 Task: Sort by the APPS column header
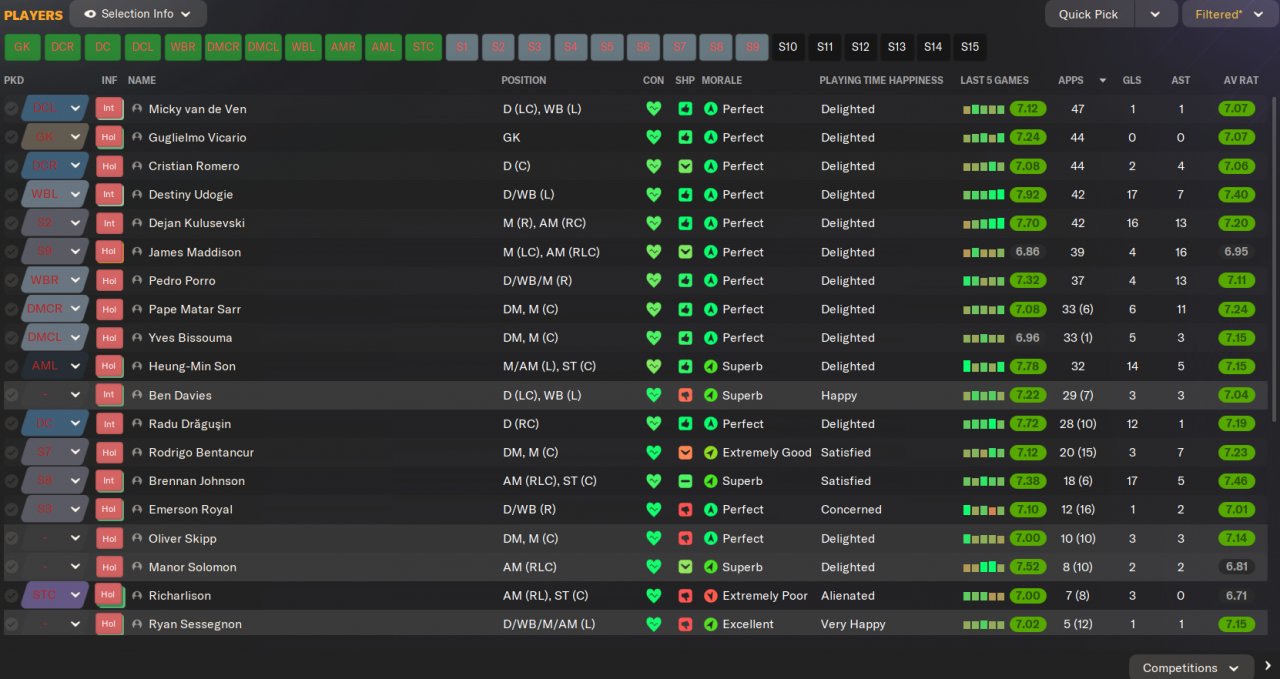click(x=1070, y=80)
